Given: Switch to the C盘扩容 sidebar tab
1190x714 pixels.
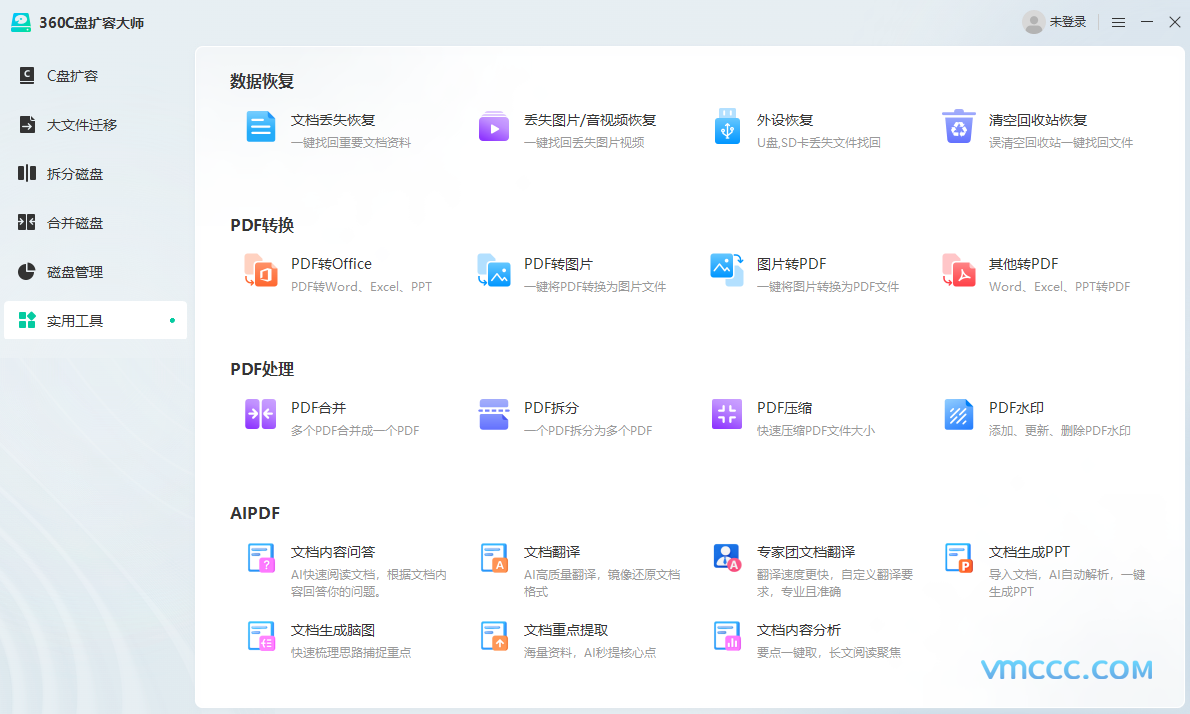Looking at the screenshot, I should click(x=72, y=76).
